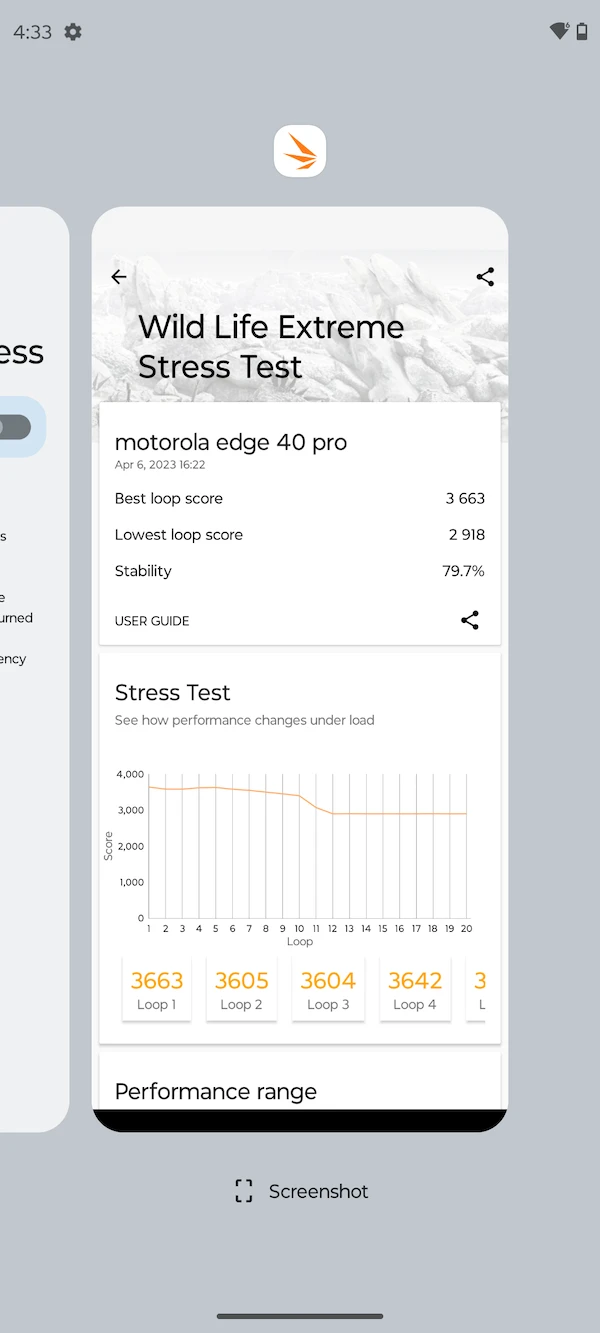The height and width of the screenshot is (1333, 600).
Task: Select the Loop 3 score card
Action: [328, 989]
